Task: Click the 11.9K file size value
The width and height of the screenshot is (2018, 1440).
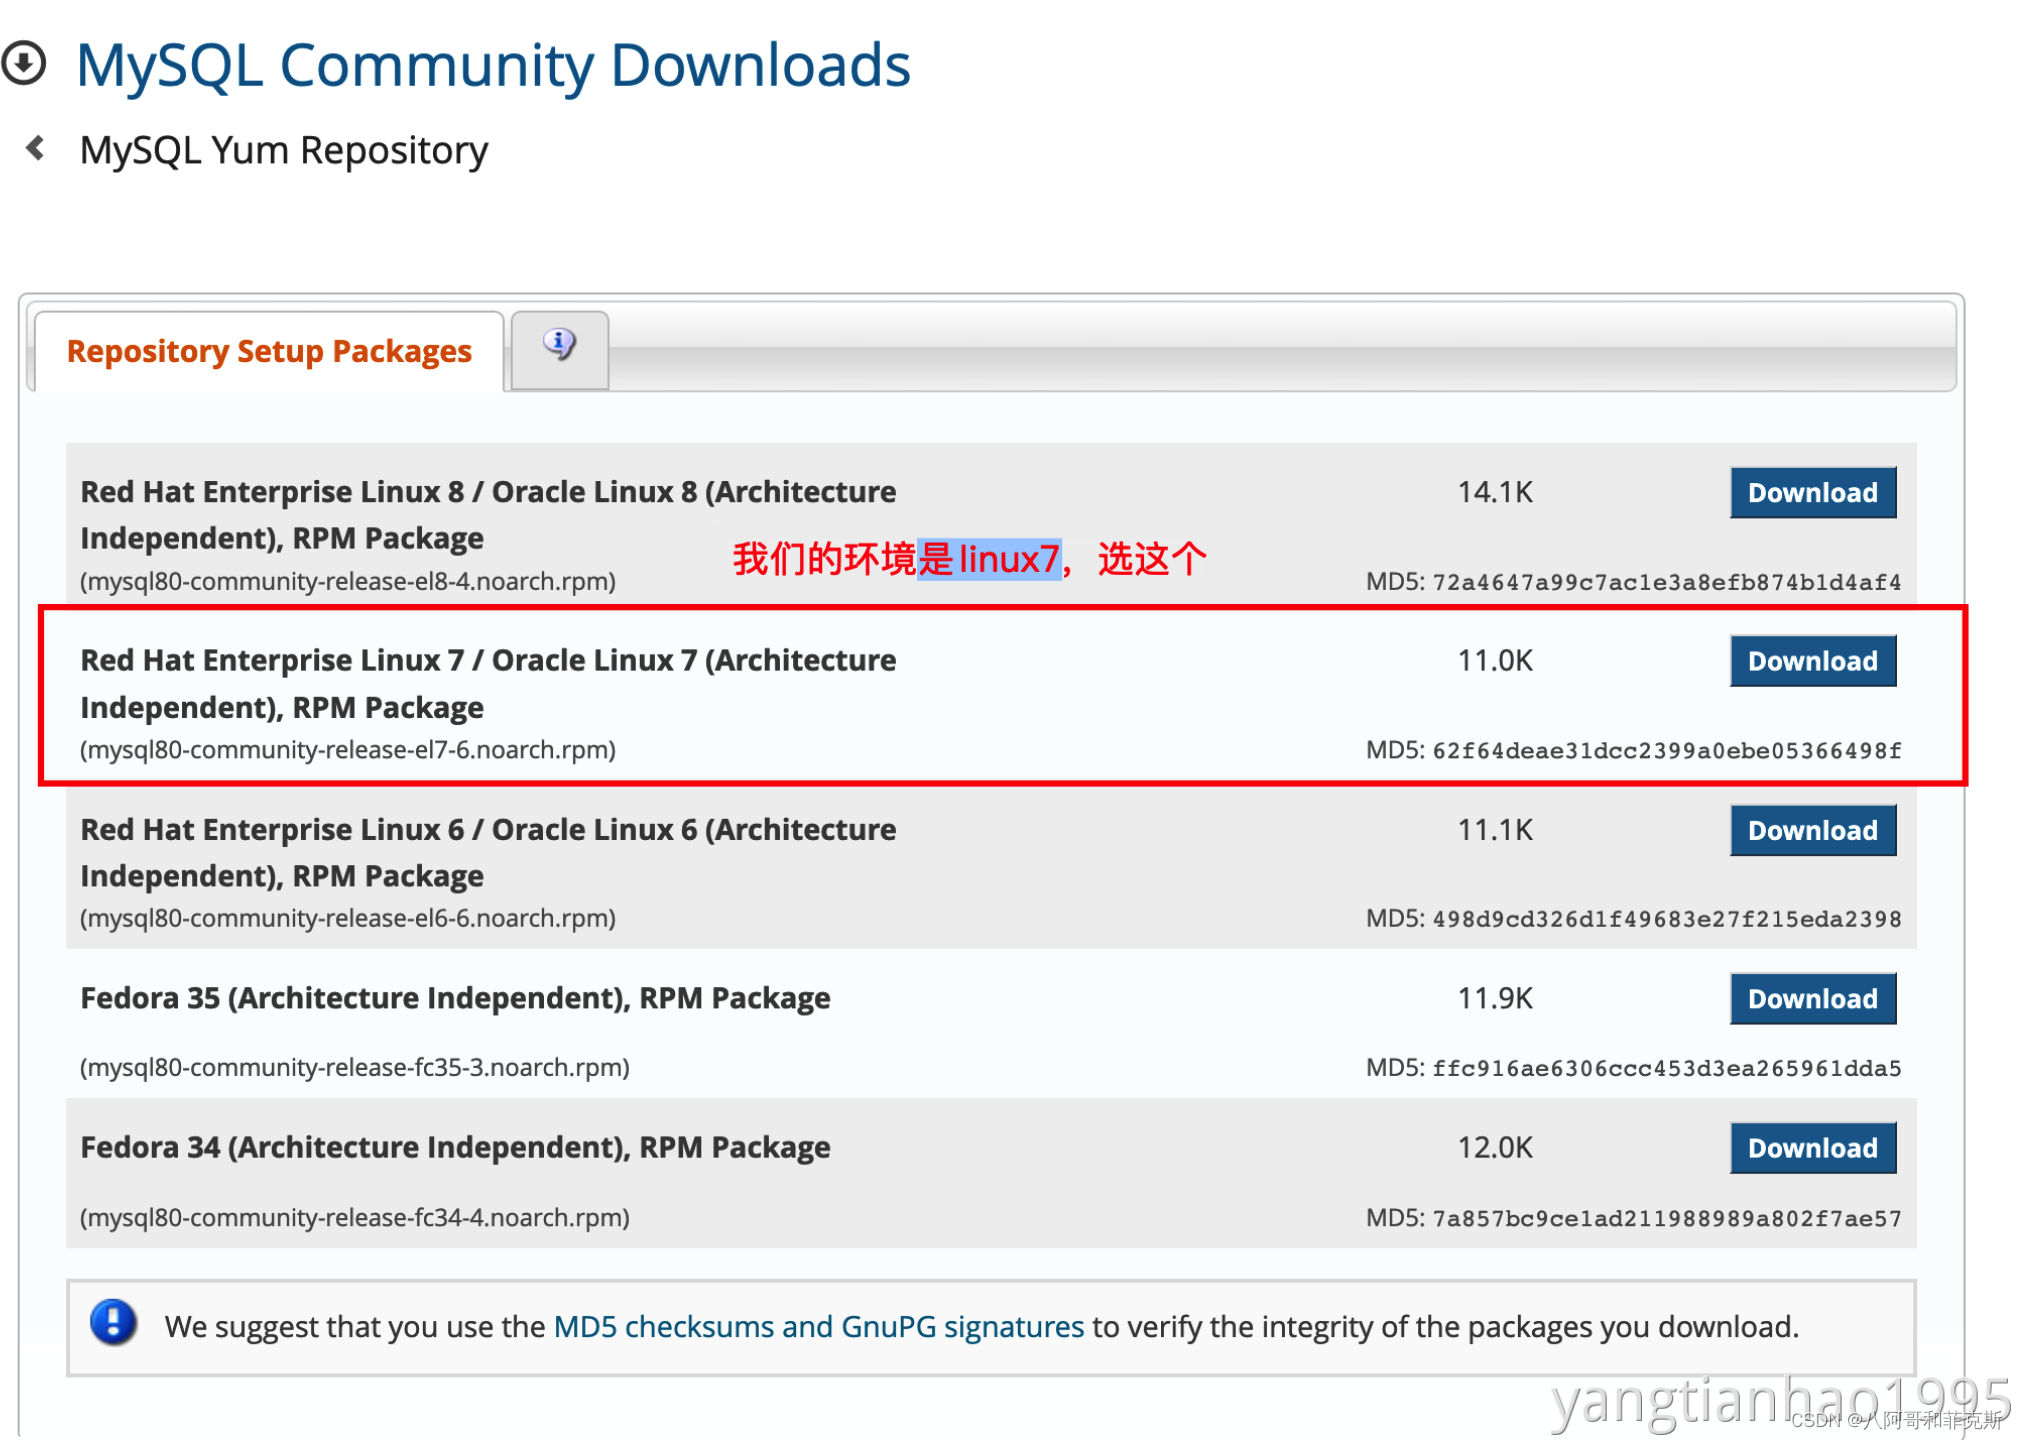Action: tap(1494, 998)
